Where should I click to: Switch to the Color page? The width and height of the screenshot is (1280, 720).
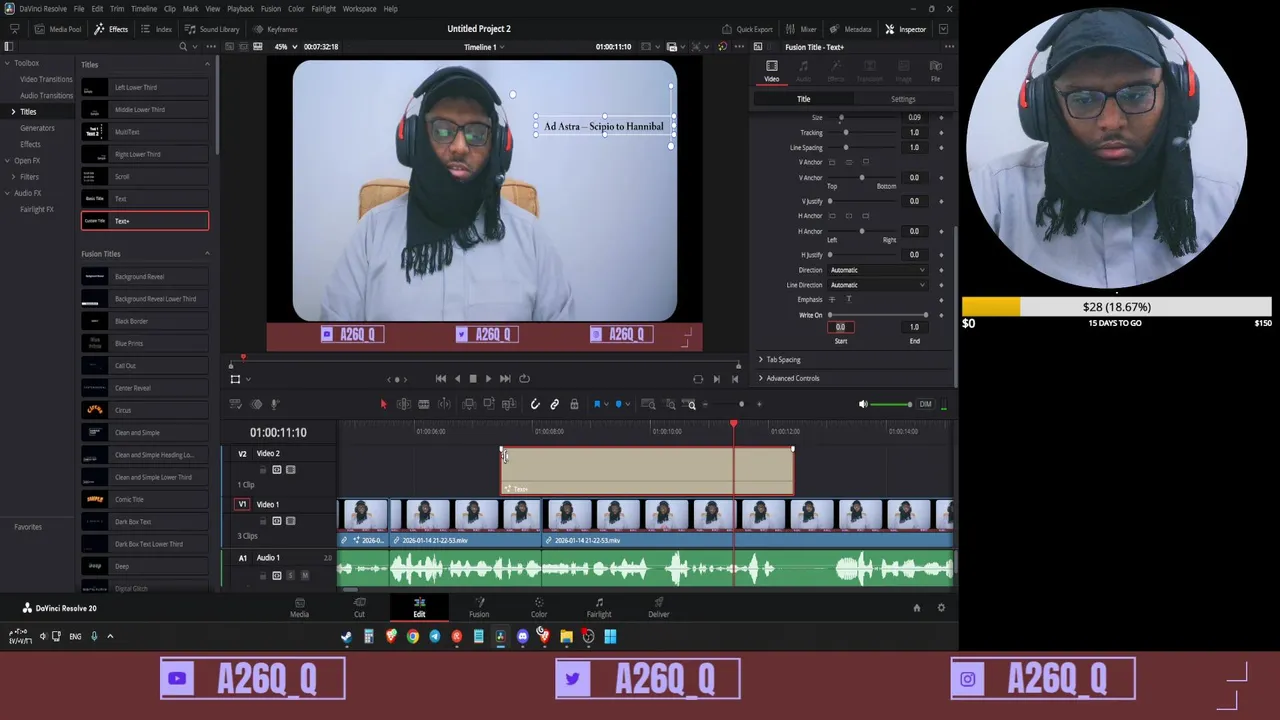539,607
